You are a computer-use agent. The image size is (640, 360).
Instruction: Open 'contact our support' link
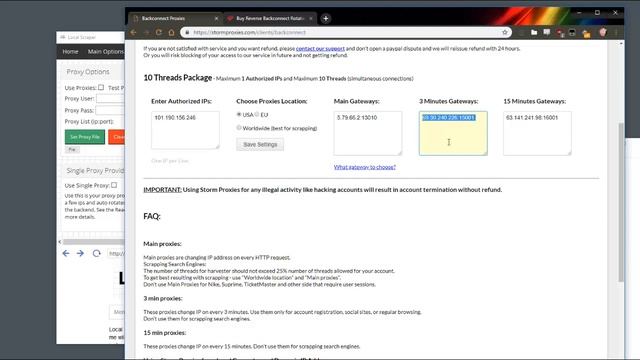pyautogui.click(x=320, y=49)
